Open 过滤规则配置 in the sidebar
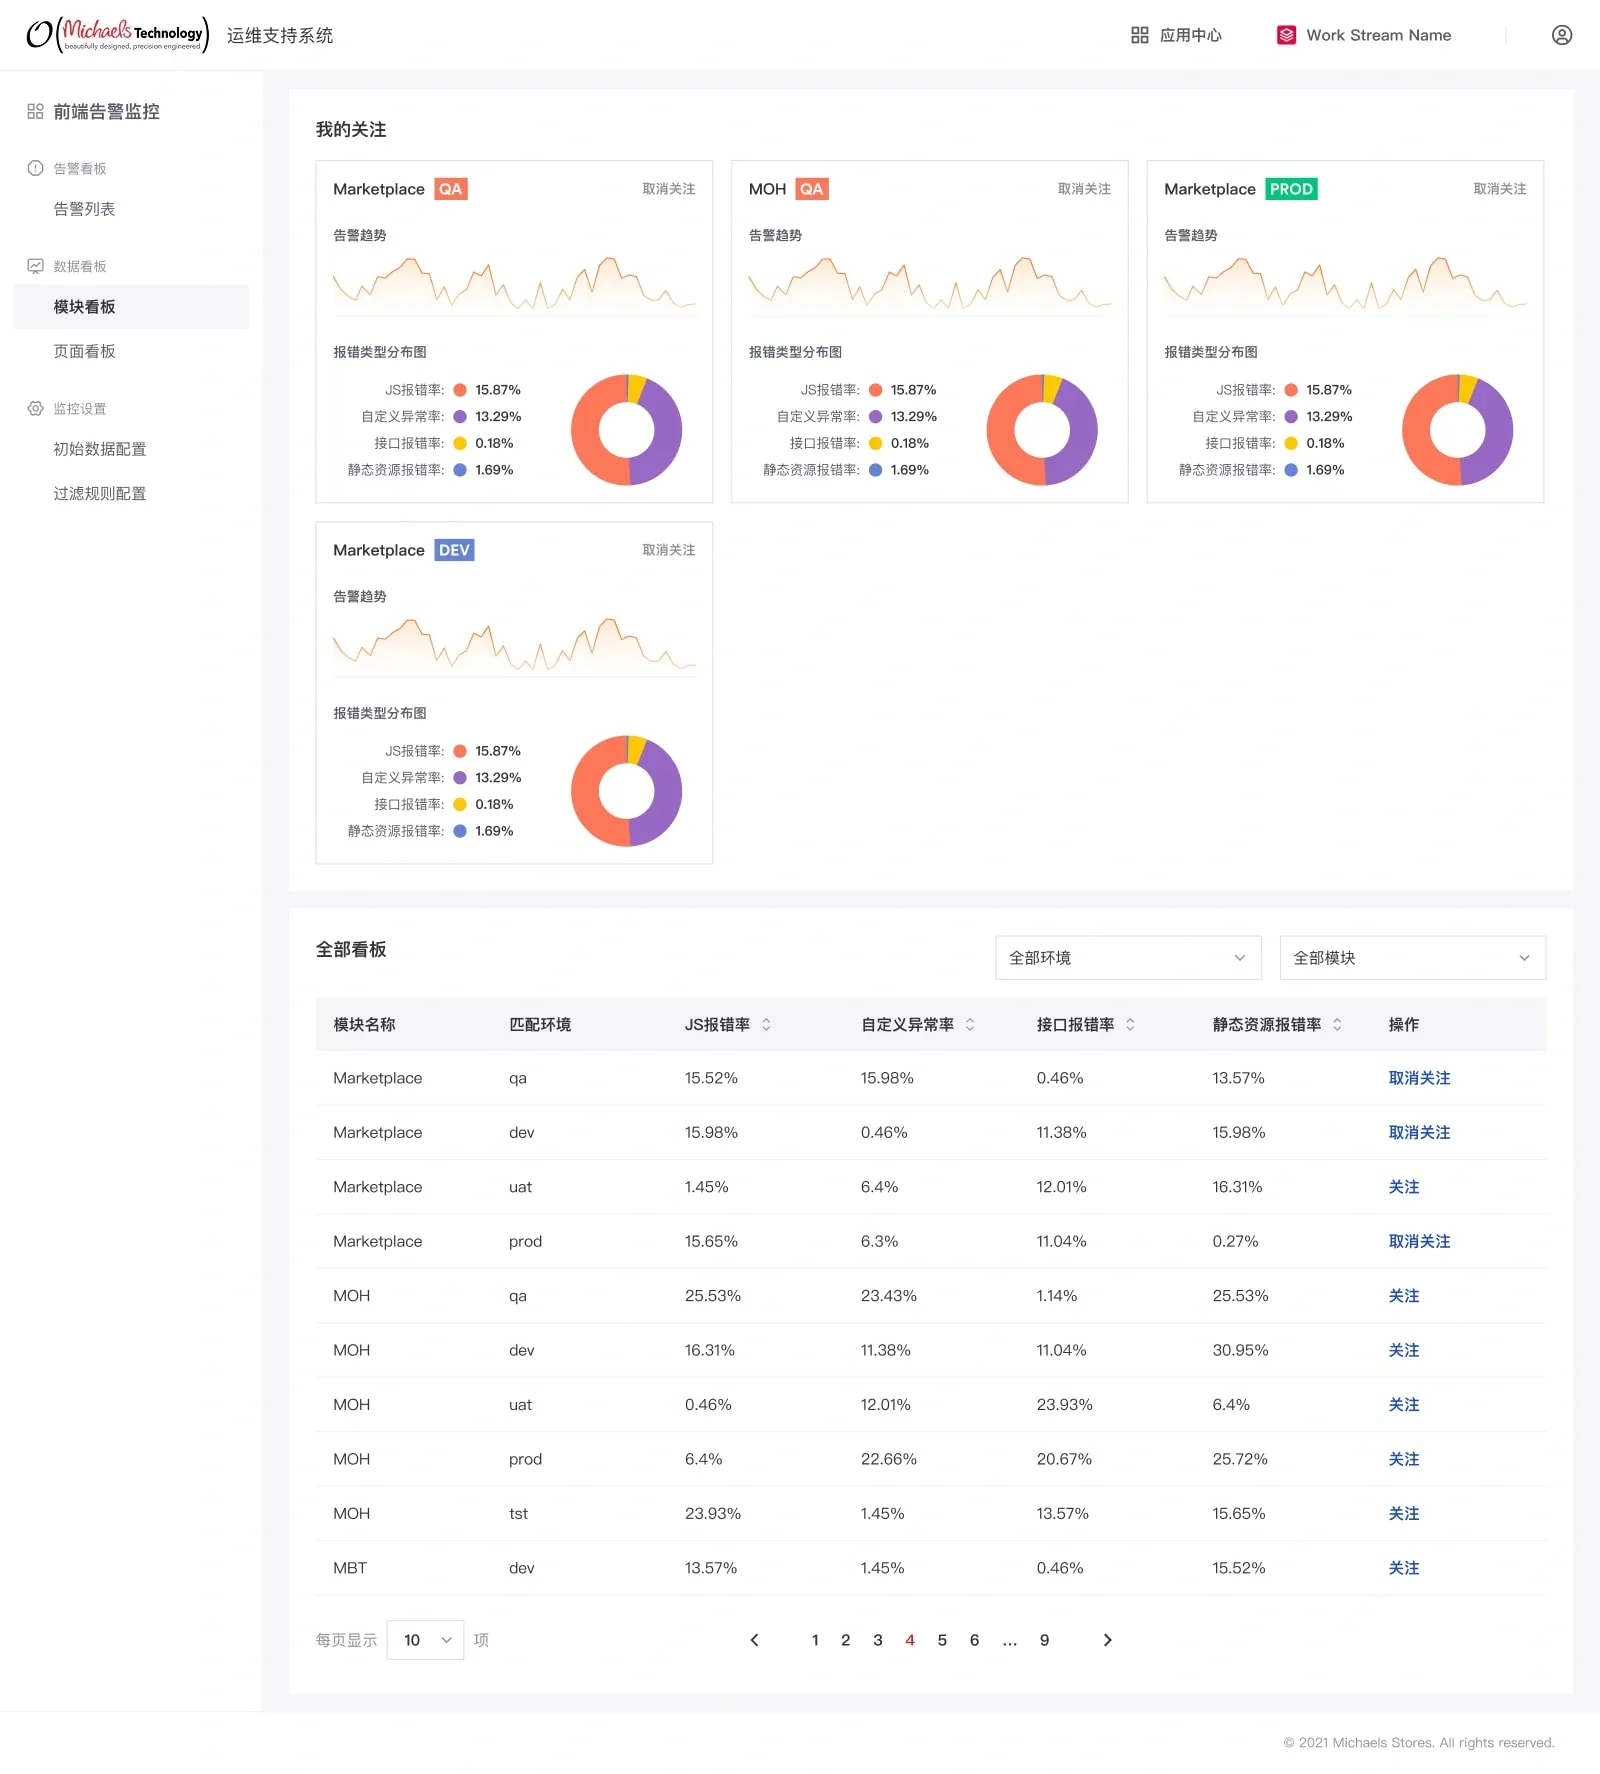1600x1774 pixels. [100, 493]
